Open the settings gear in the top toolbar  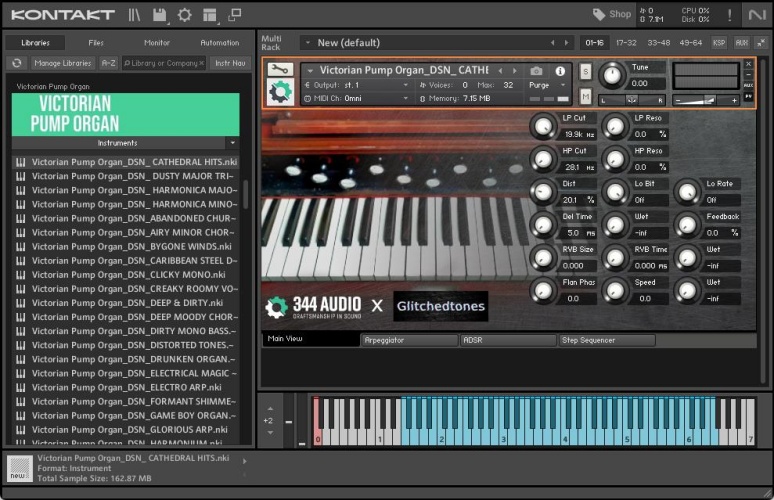pyautogui.click(x=185, y=15)
